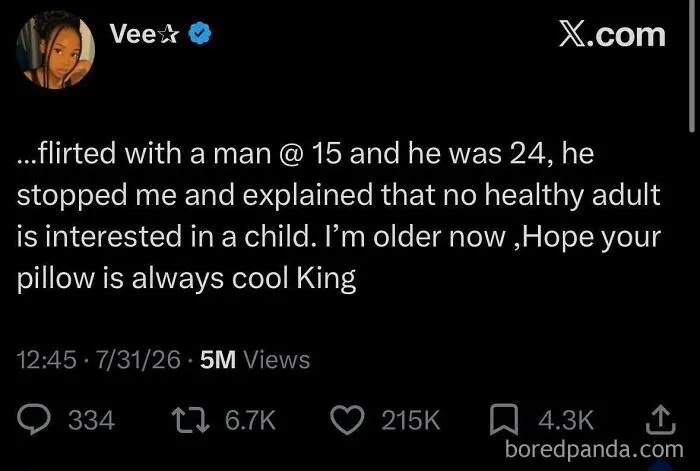Click the 334 replies count

click(x=91, y=421)
